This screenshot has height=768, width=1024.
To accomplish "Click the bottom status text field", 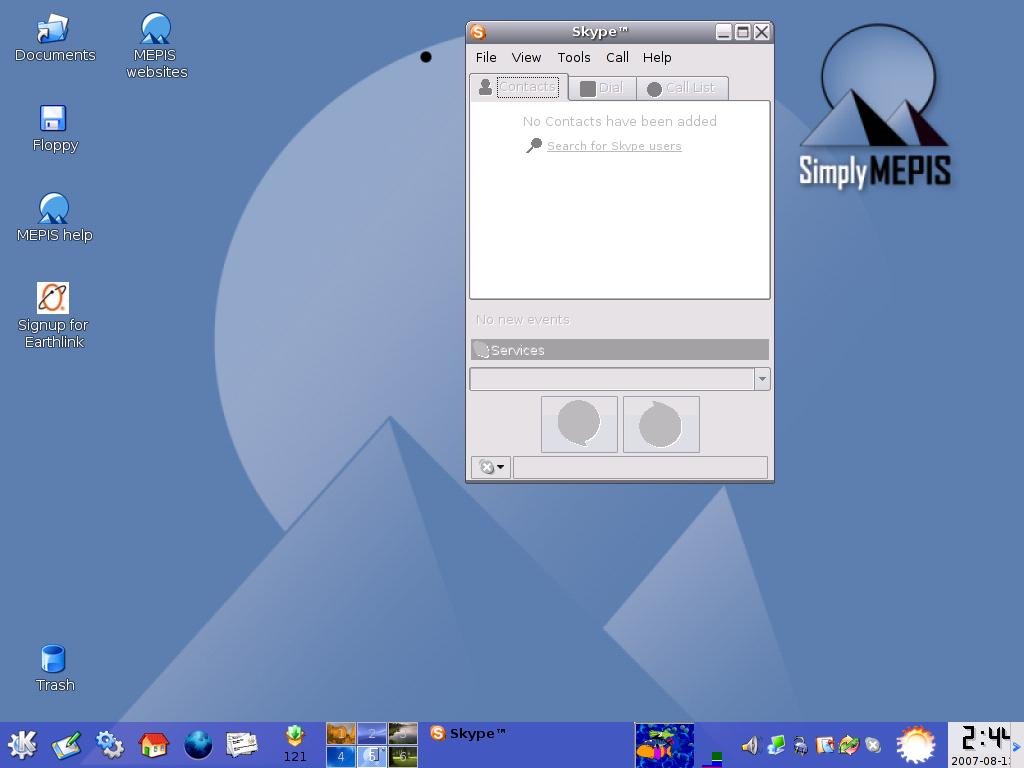I will [x=640, y=467].
